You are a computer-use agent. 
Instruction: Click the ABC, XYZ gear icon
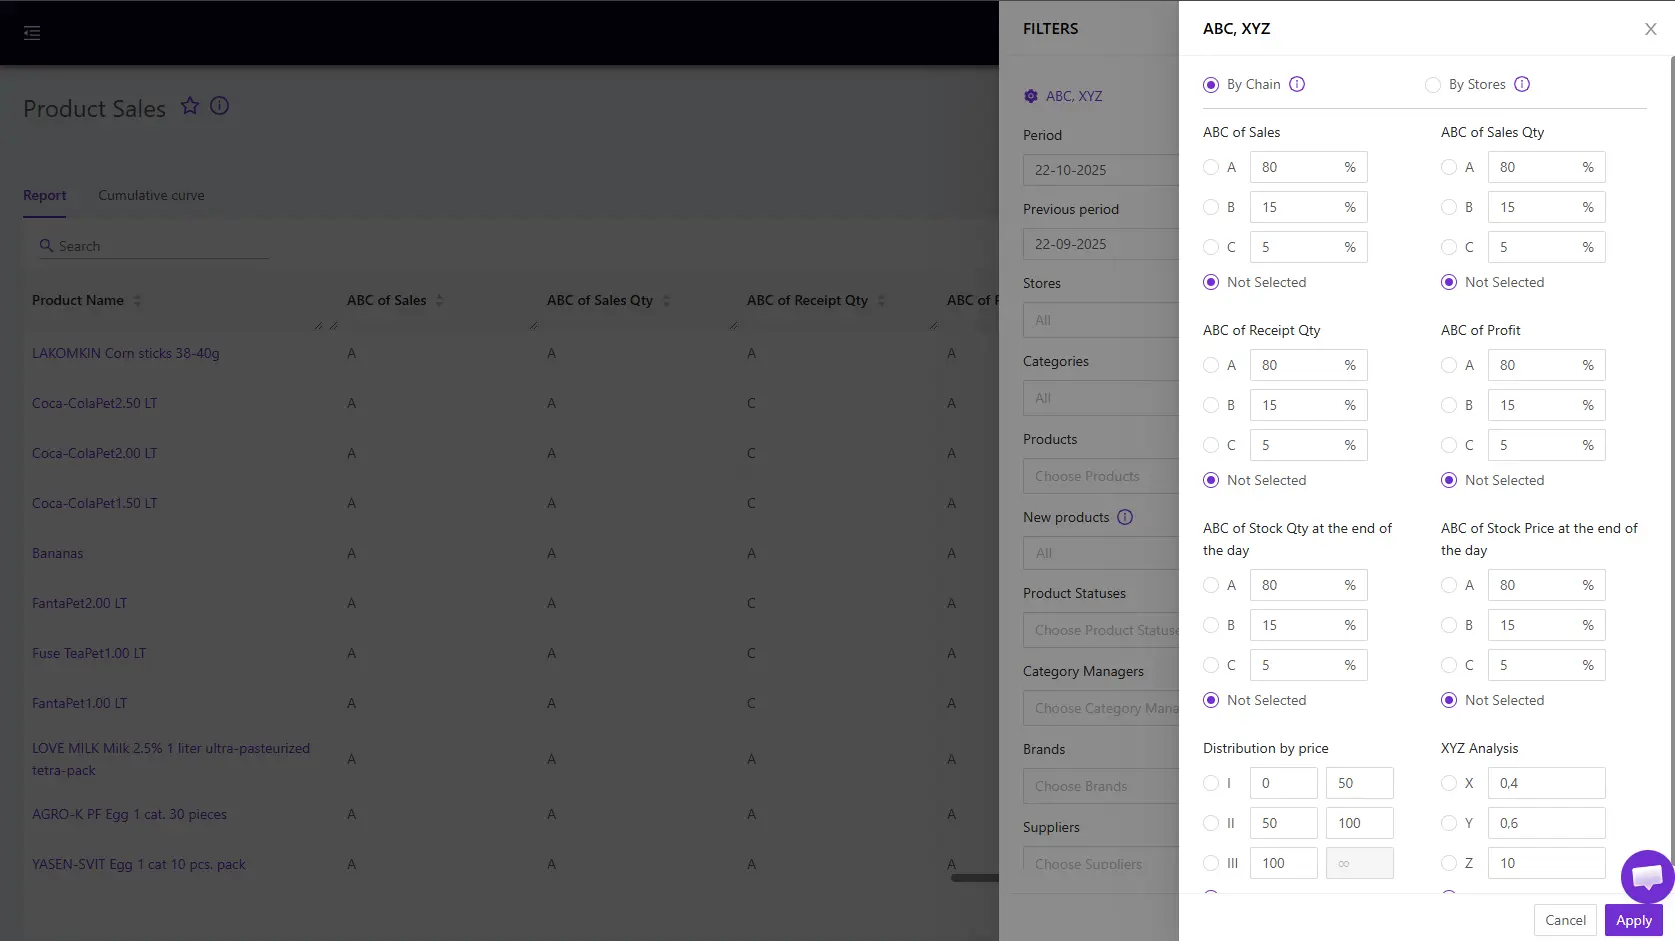[x=1031, y=96]
